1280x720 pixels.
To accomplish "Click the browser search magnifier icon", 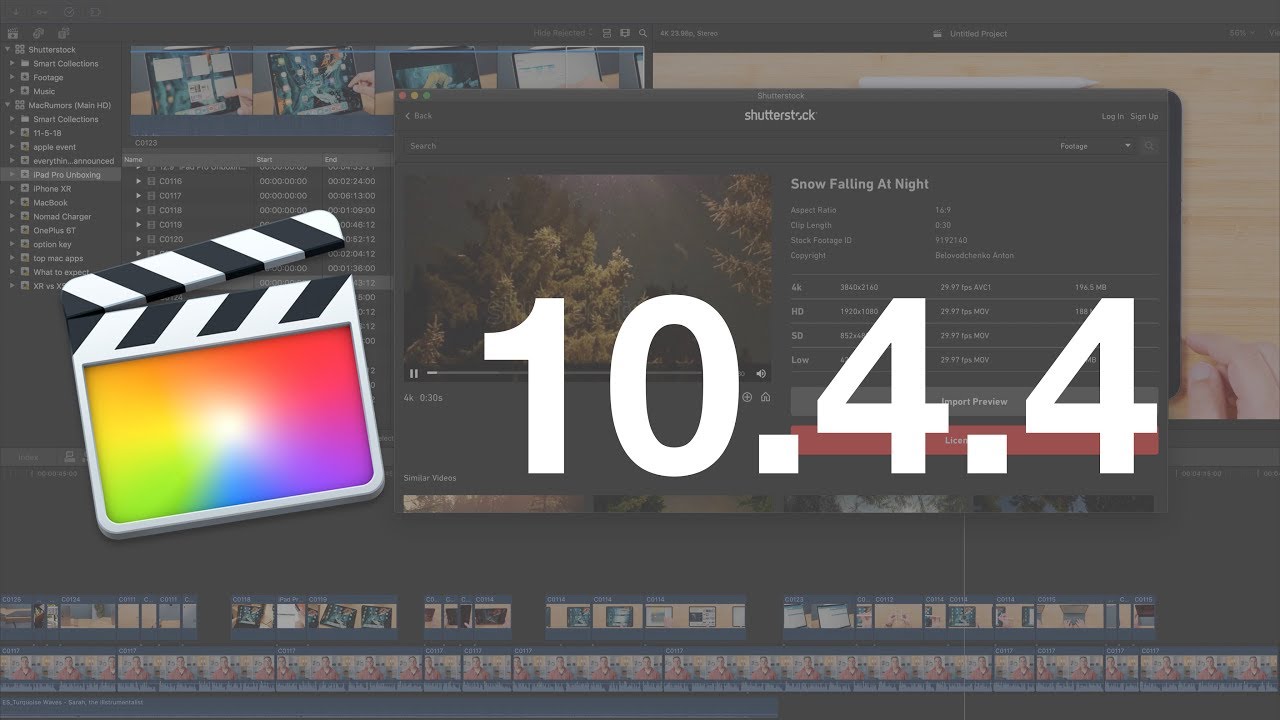I will 645,33.
